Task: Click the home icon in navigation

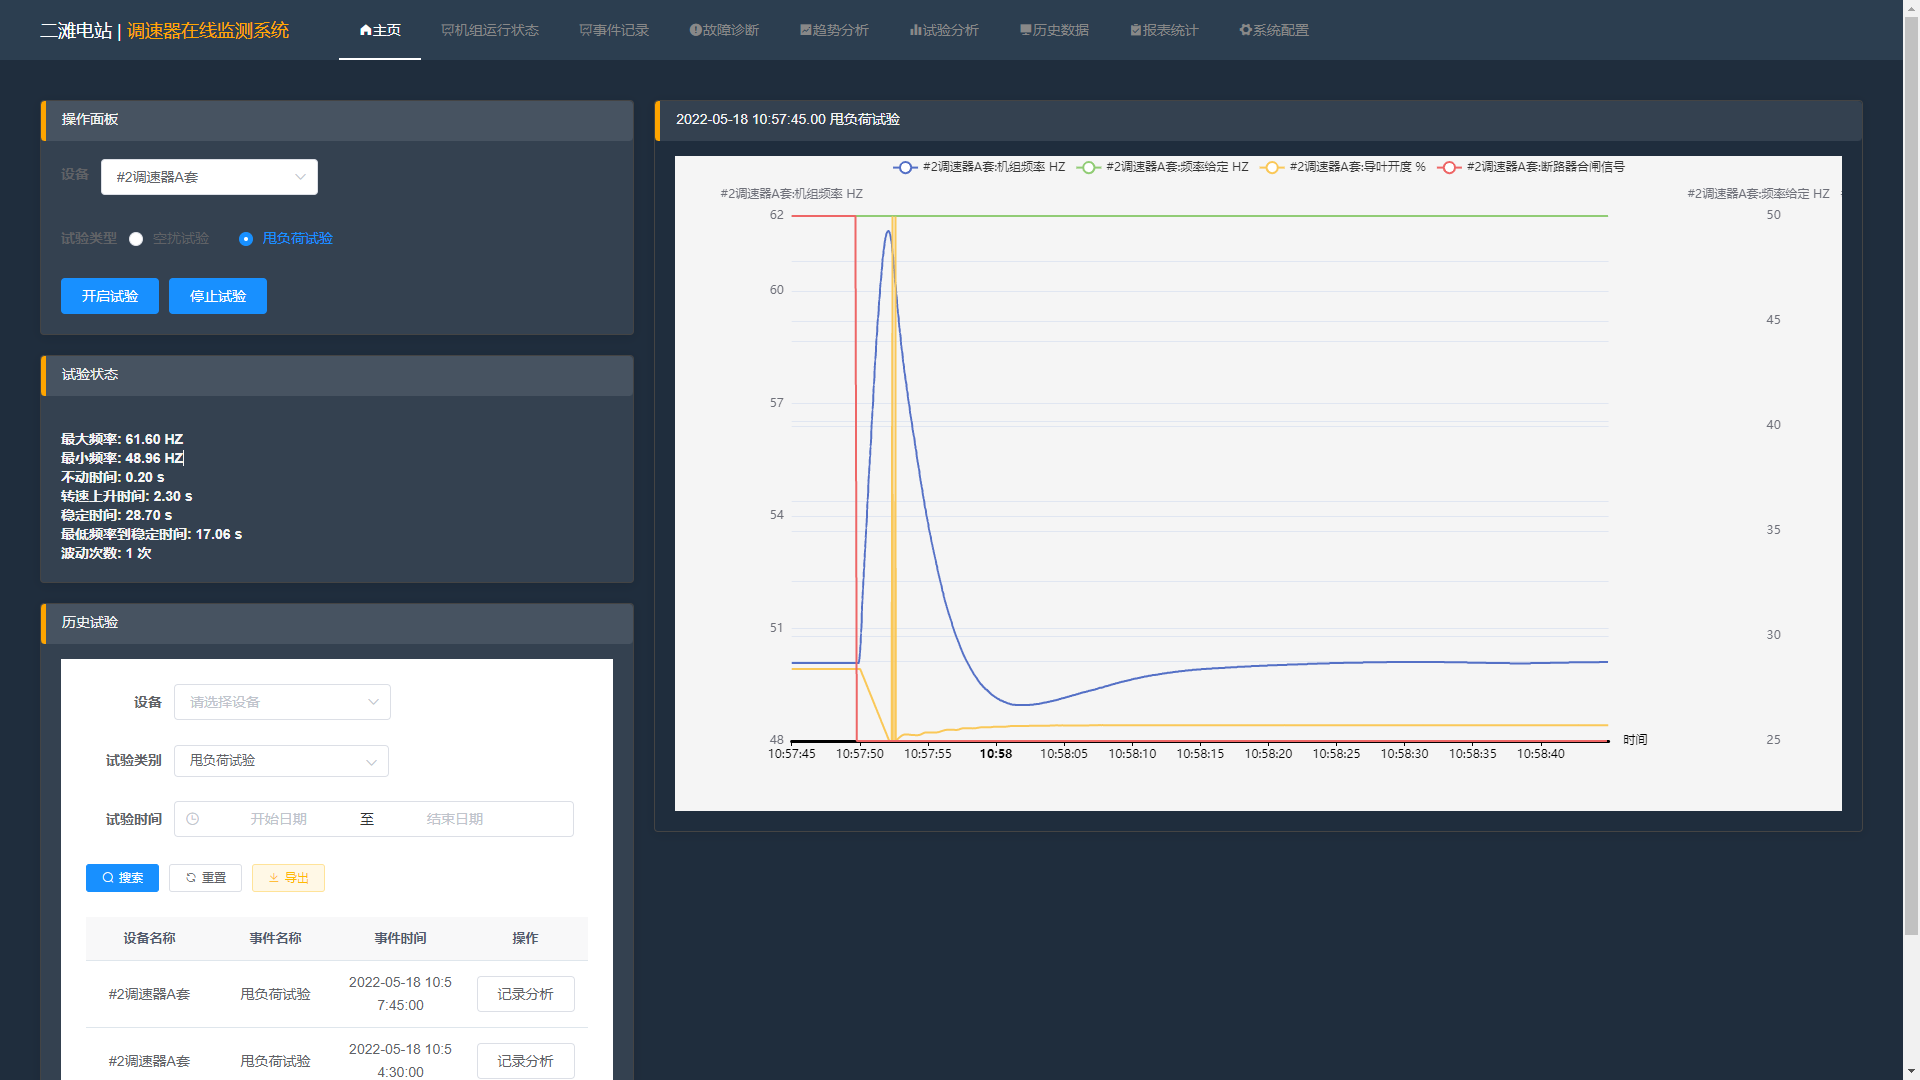Action: (366, 30)
